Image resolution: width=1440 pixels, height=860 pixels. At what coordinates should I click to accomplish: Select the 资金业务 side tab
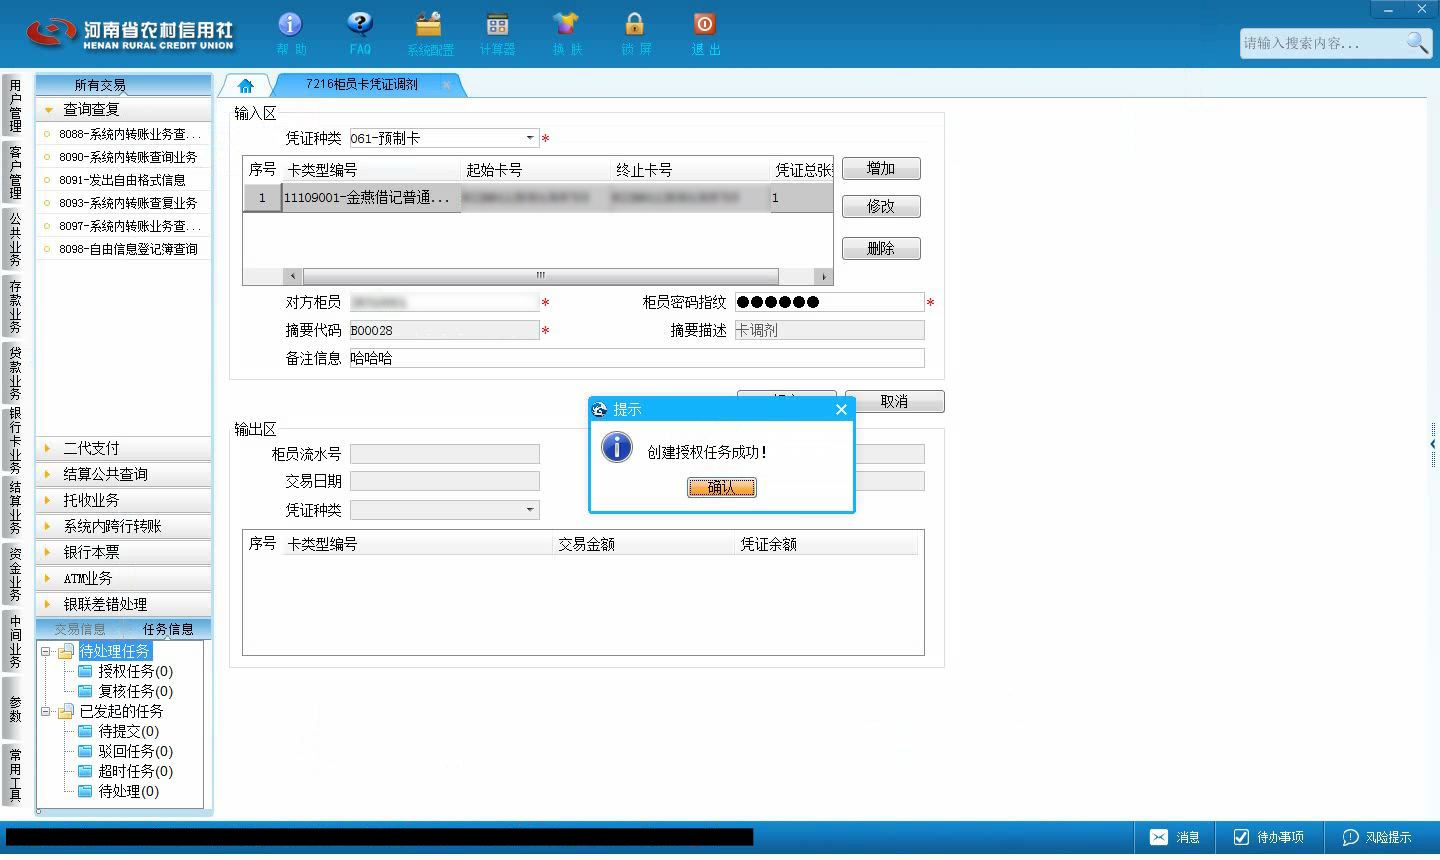[15, 574]
